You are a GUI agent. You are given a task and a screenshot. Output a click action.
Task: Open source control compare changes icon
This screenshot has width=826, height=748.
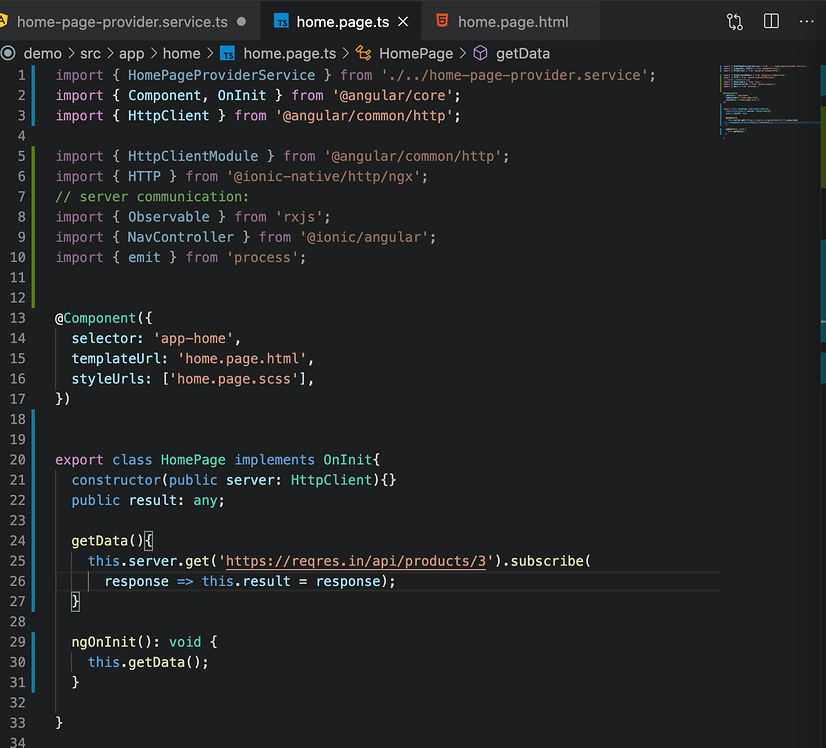[735, 22]
